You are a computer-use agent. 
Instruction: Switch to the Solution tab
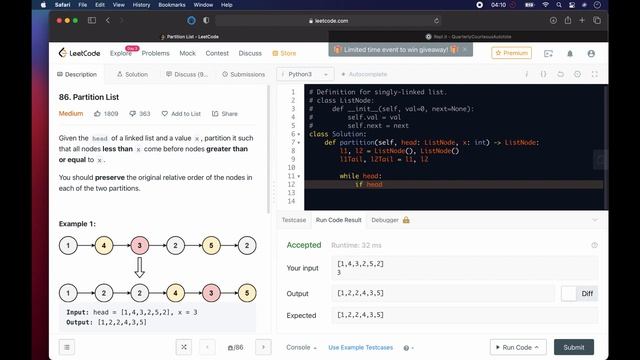pos(132,74)
